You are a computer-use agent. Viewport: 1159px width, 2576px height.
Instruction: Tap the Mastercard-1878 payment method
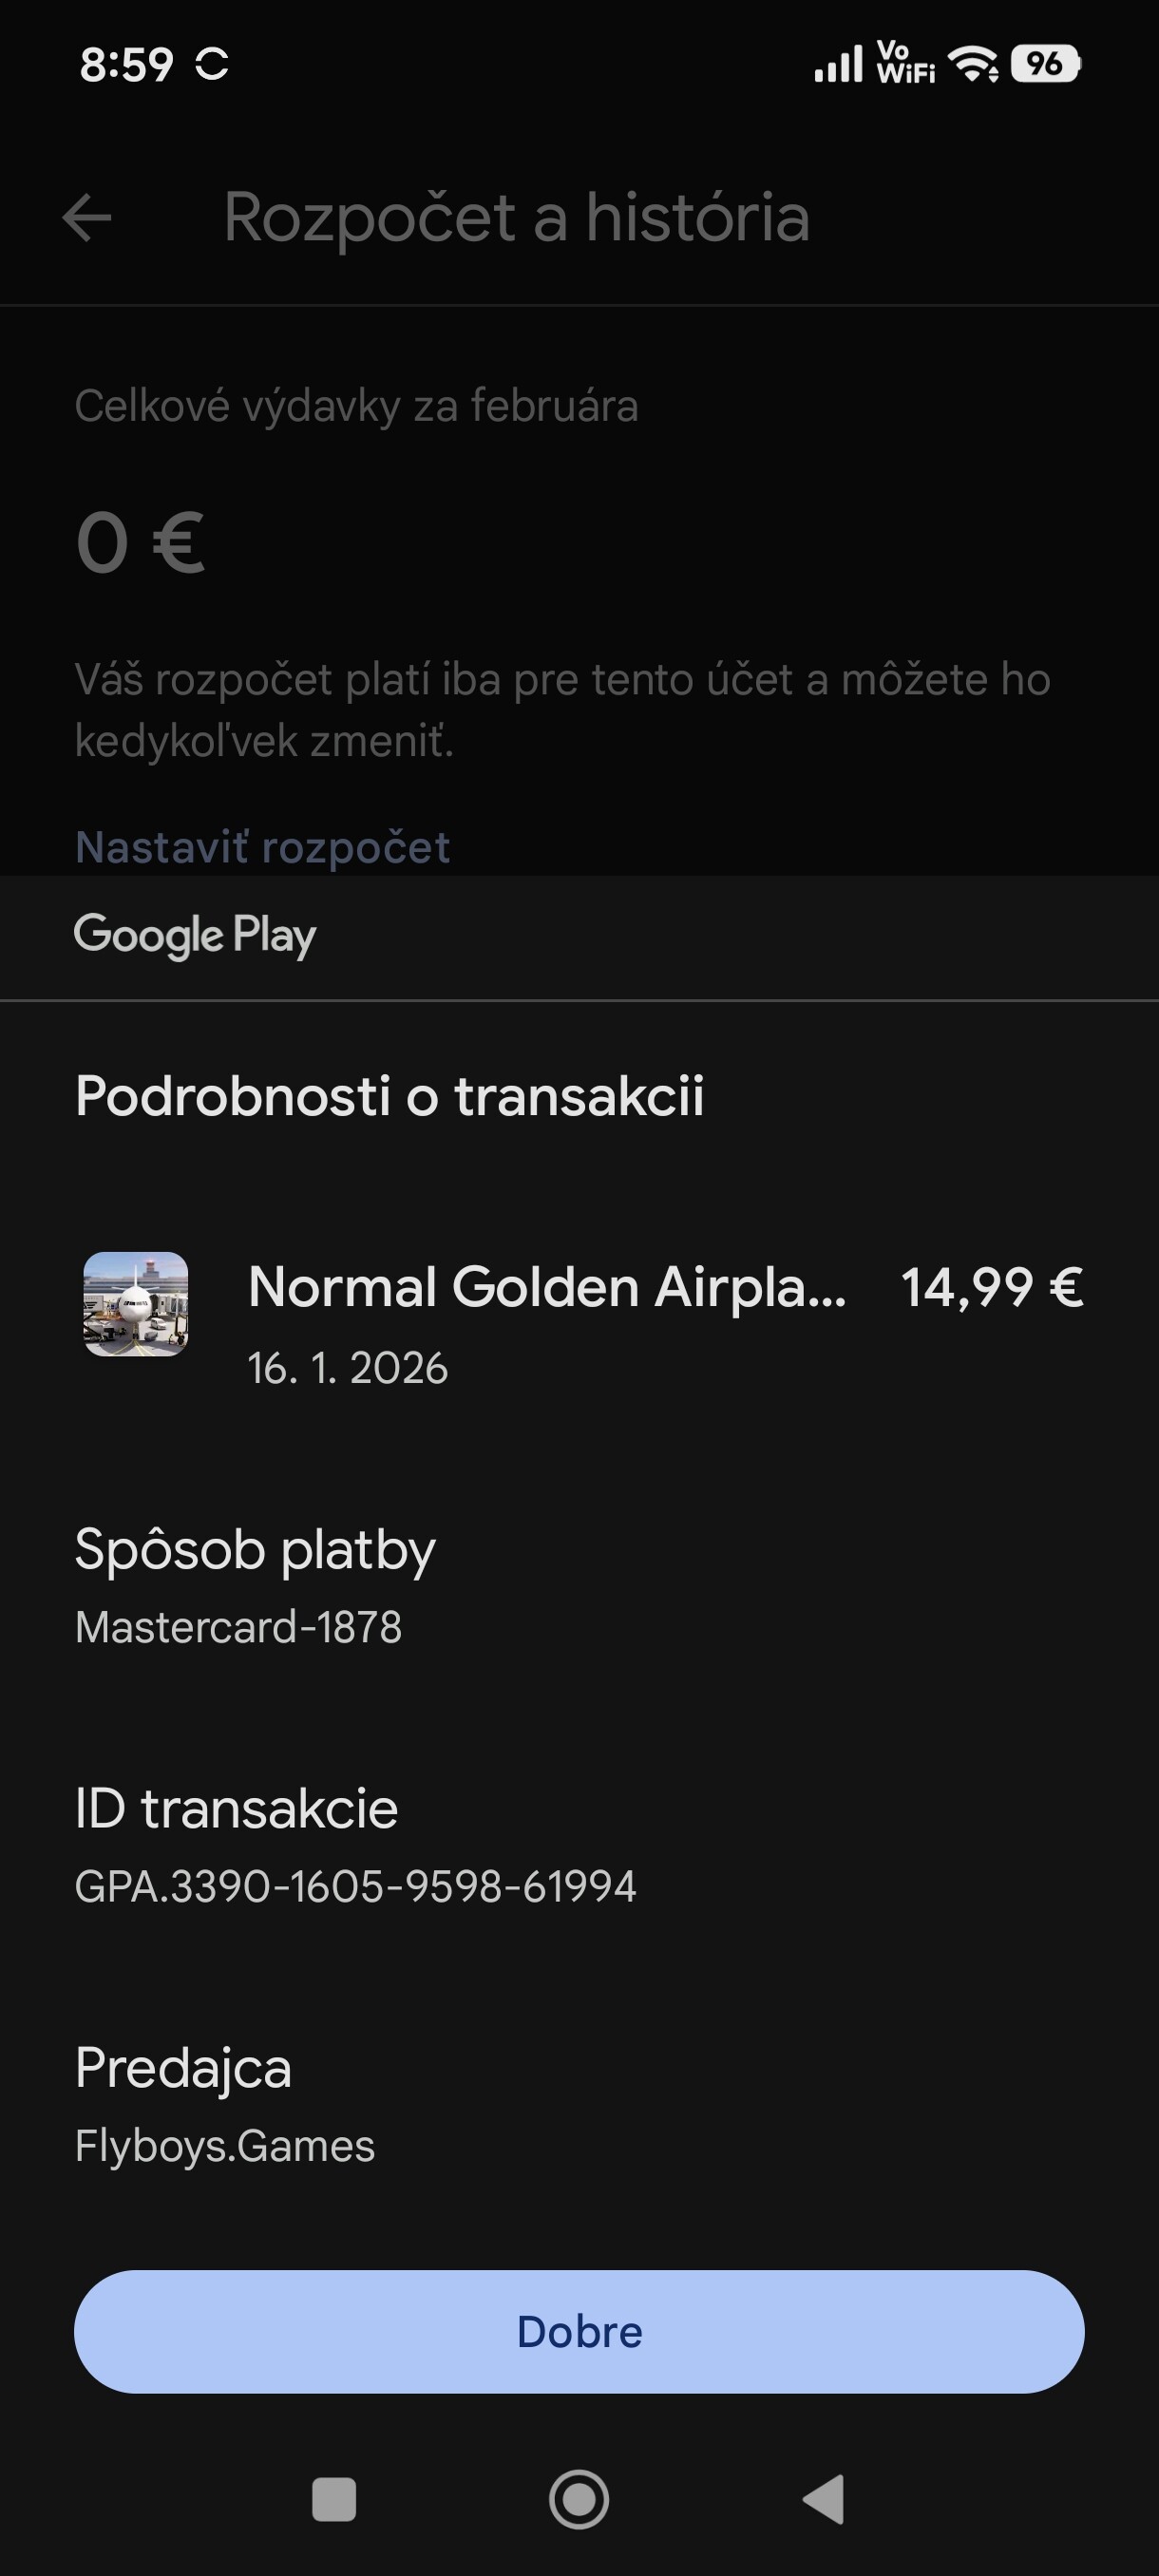pos(238,1628)
